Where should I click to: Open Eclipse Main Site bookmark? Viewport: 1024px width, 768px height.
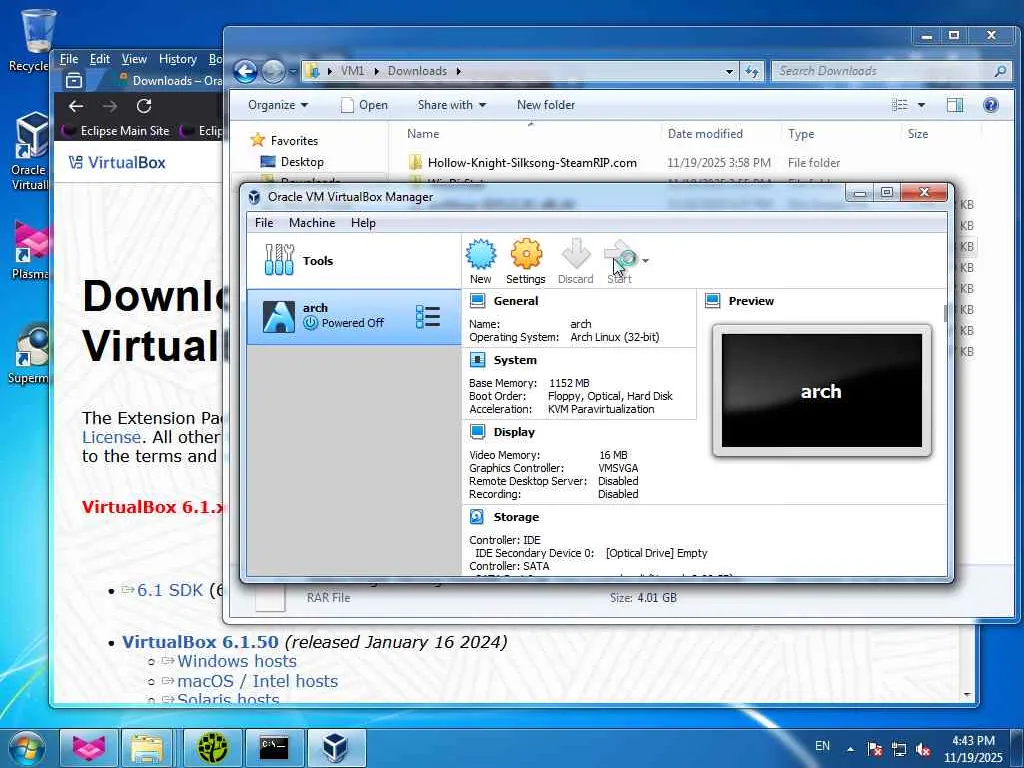click(116, 131)
